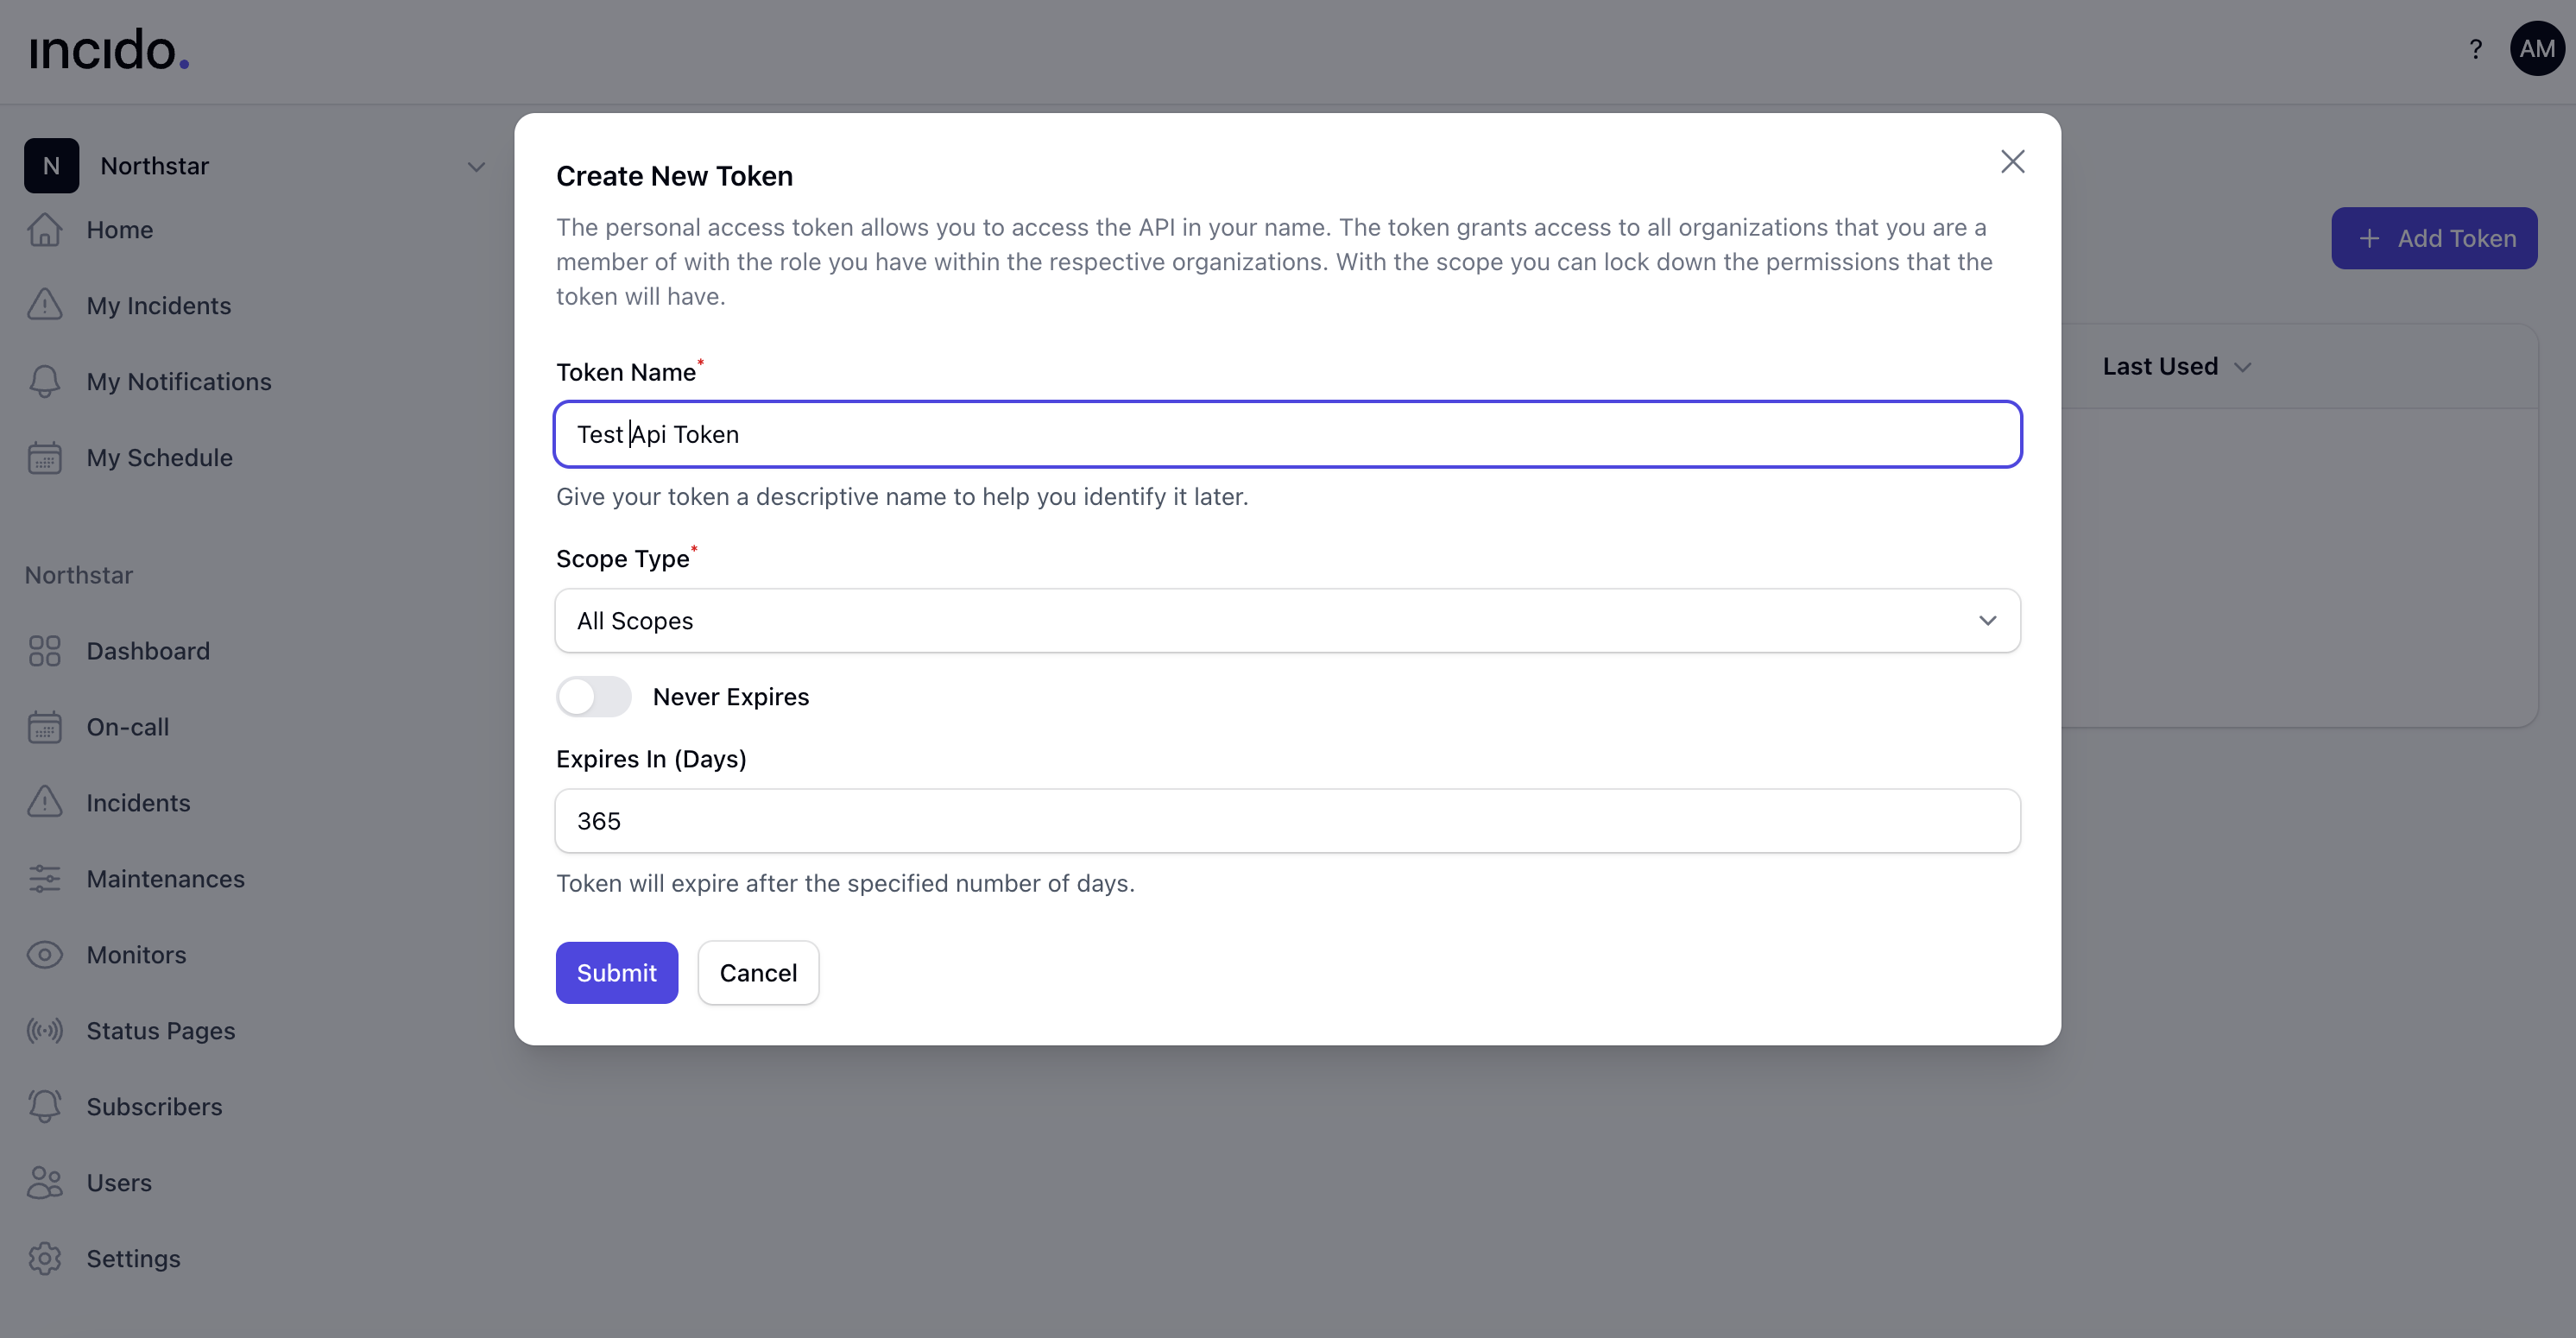2576x1338 pixels.
Task: Click the Maintenances sliders icon
Action: 45,879
